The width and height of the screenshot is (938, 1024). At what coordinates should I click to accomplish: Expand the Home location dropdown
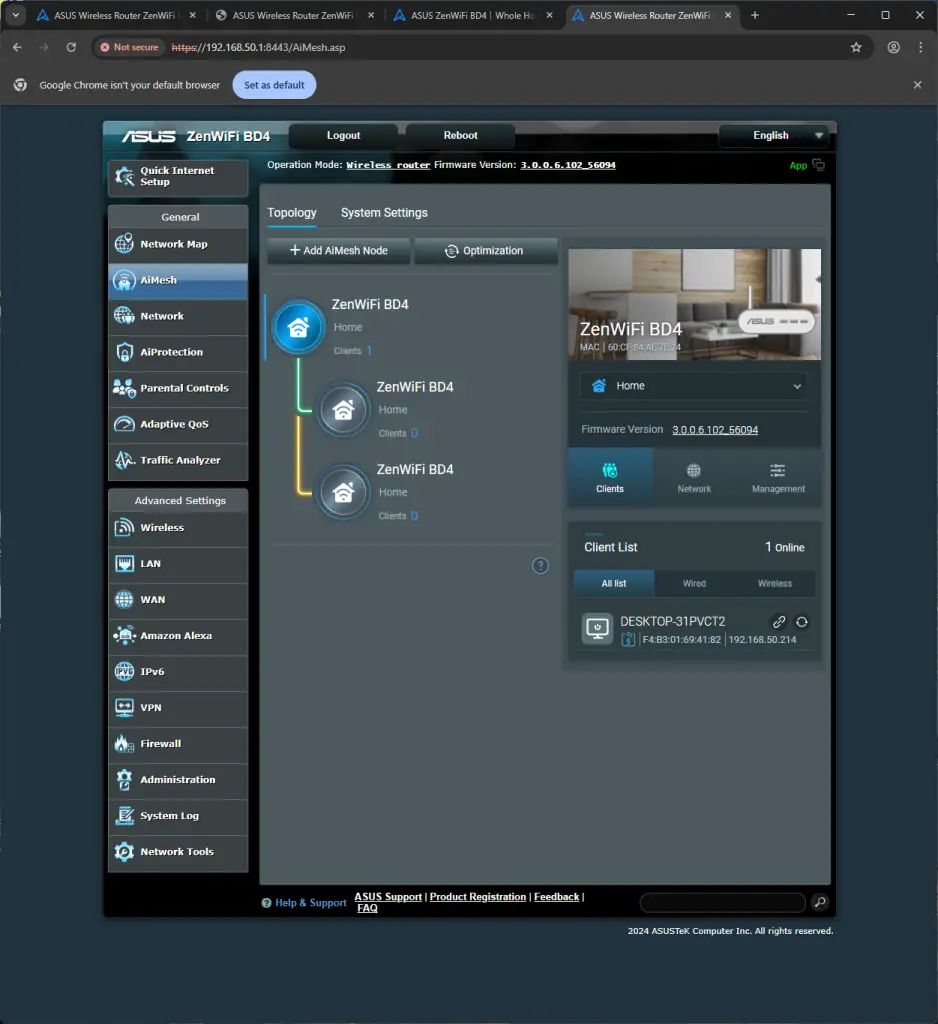click(x=694, y=386)
